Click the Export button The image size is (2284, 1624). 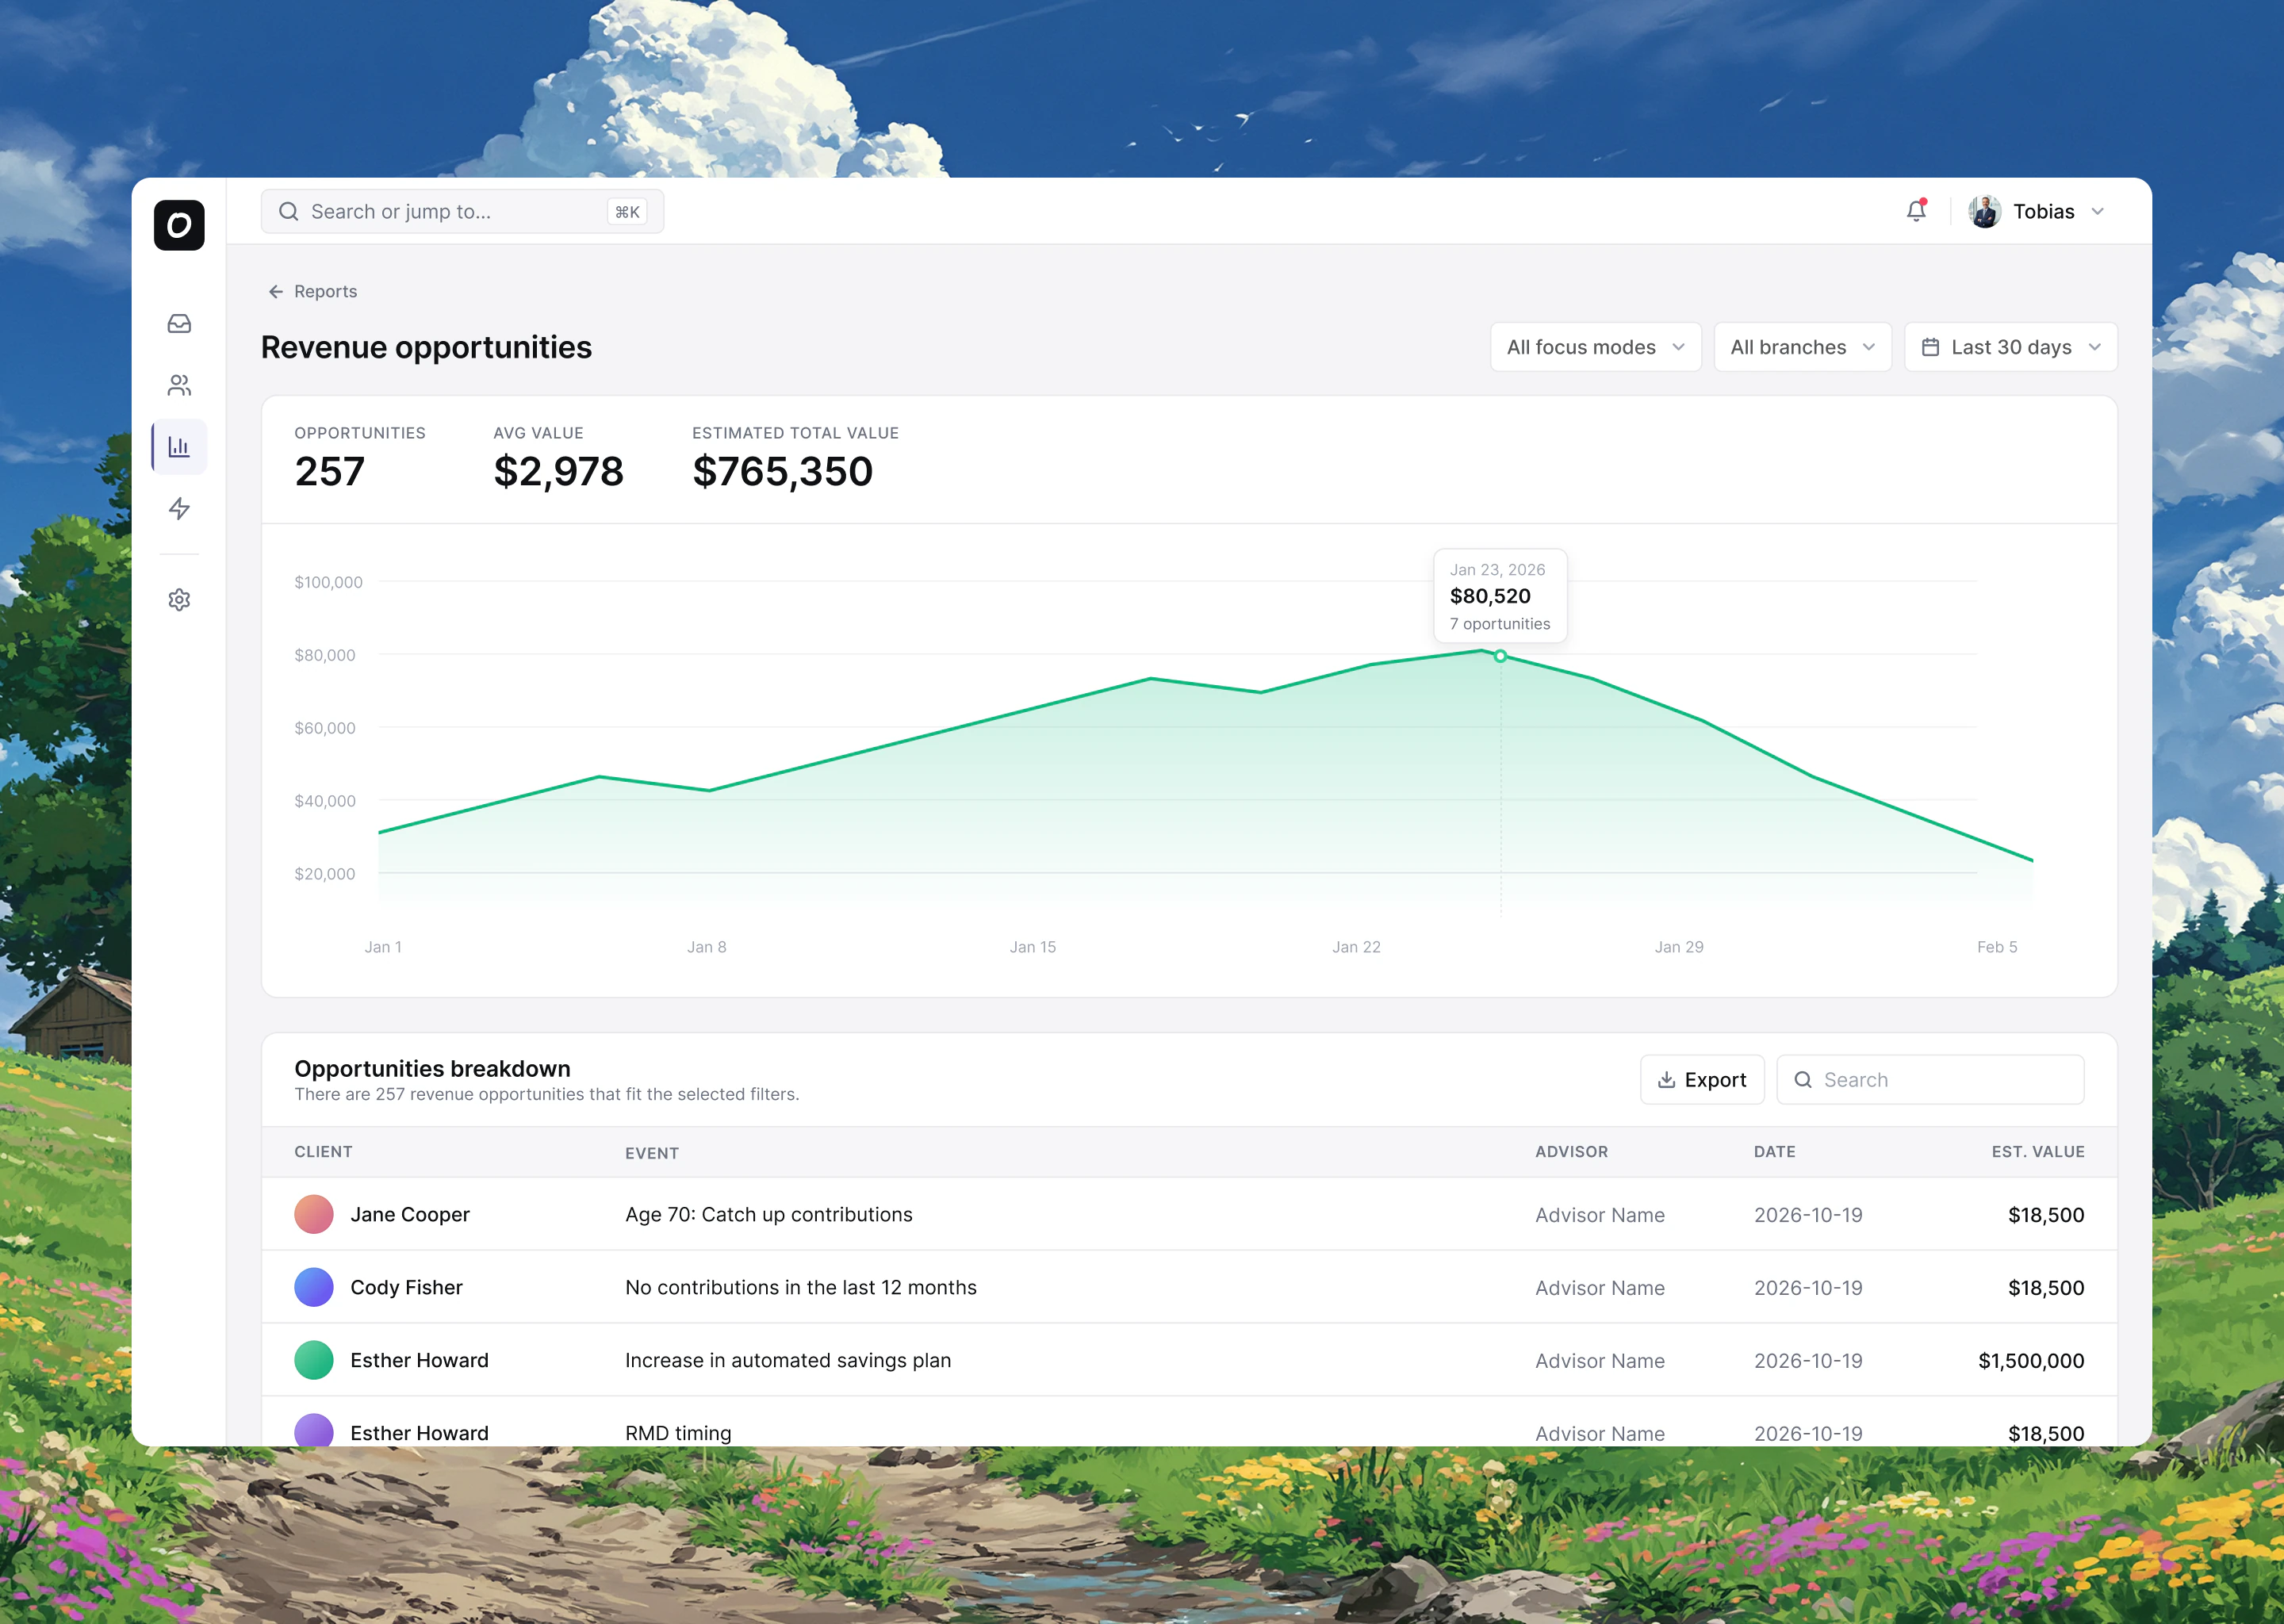tap(1702, 1080)
